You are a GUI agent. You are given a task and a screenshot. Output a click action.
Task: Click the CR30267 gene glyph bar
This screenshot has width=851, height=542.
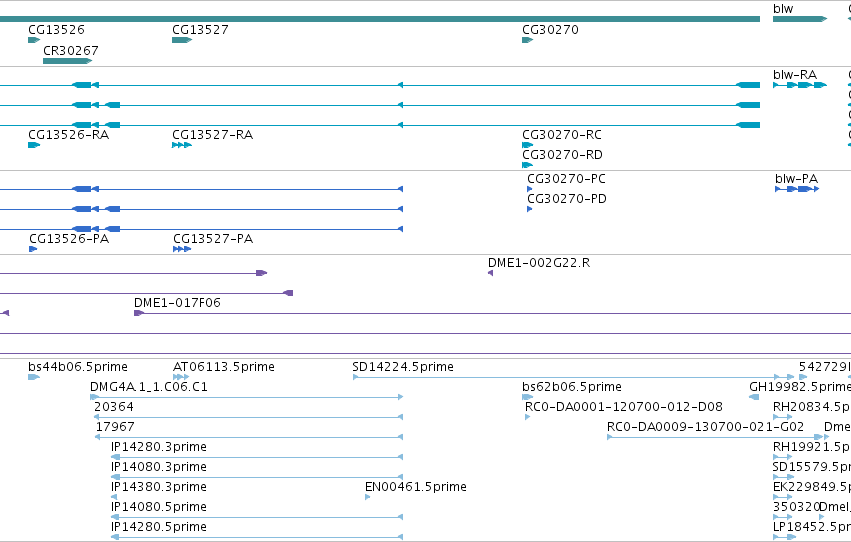click(x=67, y=61)
